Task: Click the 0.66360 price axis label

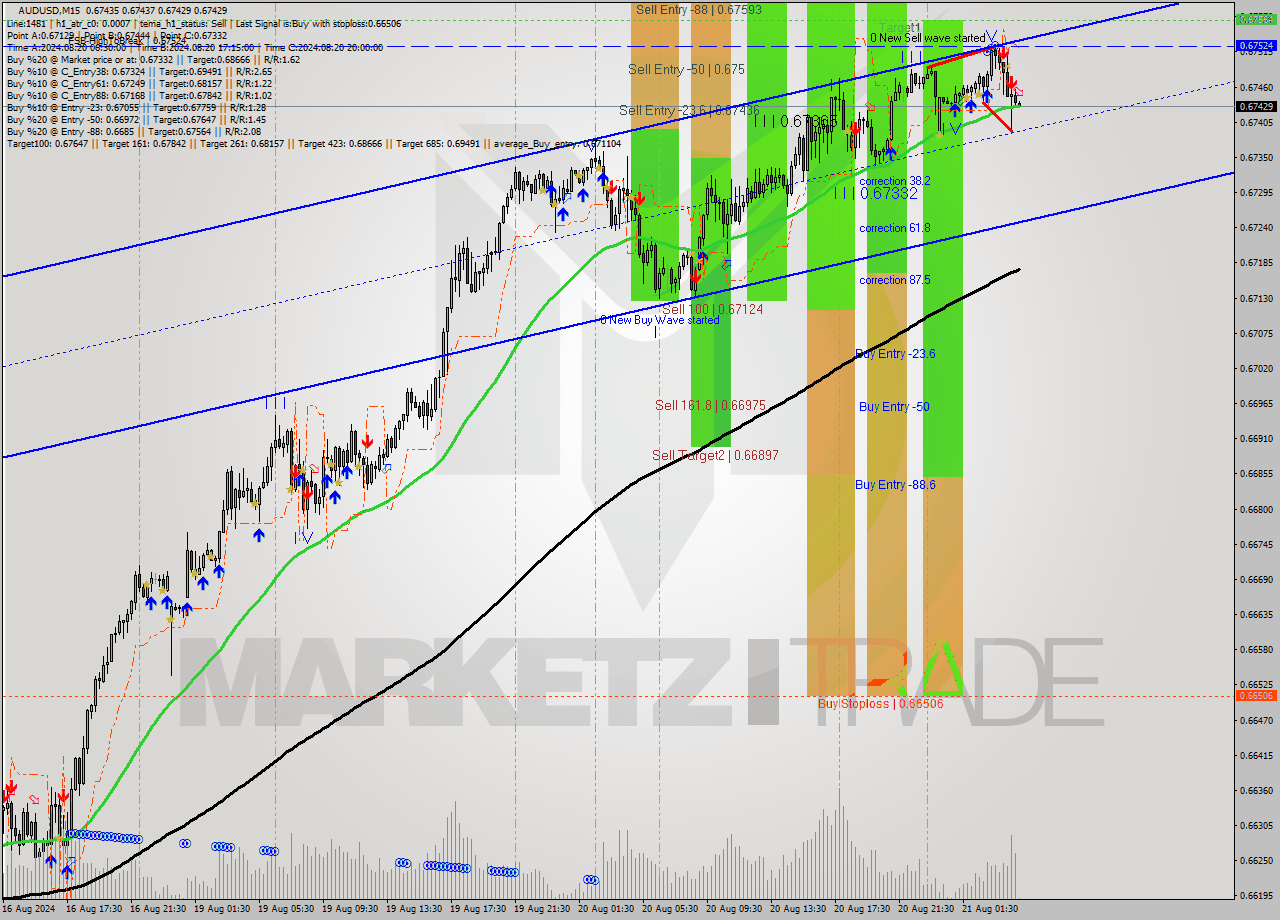Action: [1256, 790]
